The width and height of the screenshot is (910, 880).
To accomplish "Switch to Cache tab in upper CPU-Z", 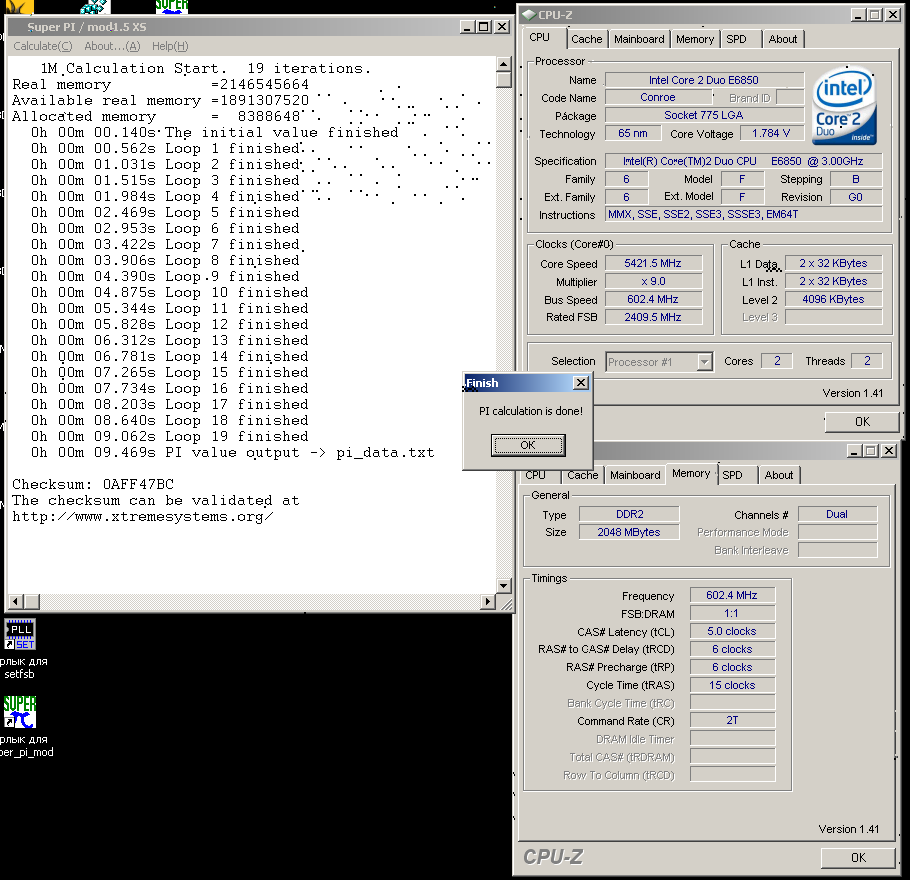I will [587, 39].
